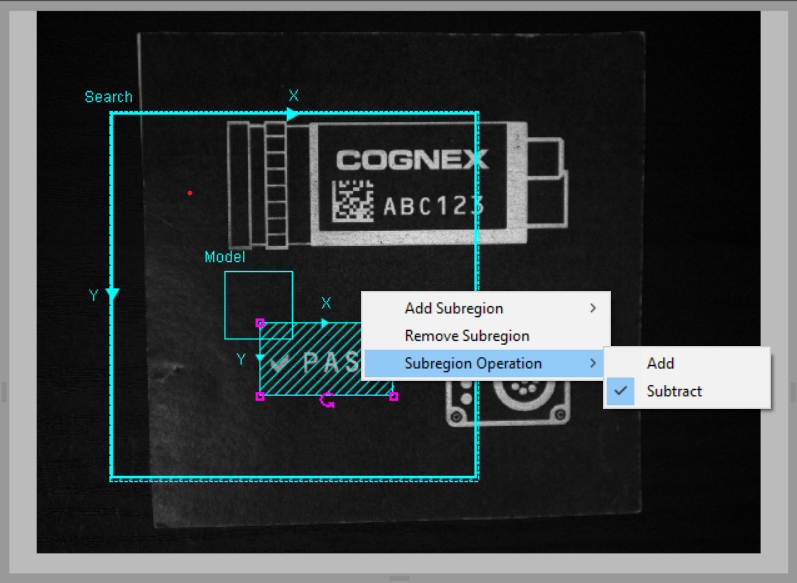Click the hatched subregion's X-axis arrow
The height and width of the screenshot is (583, 797).
click(x=325, y=323)
